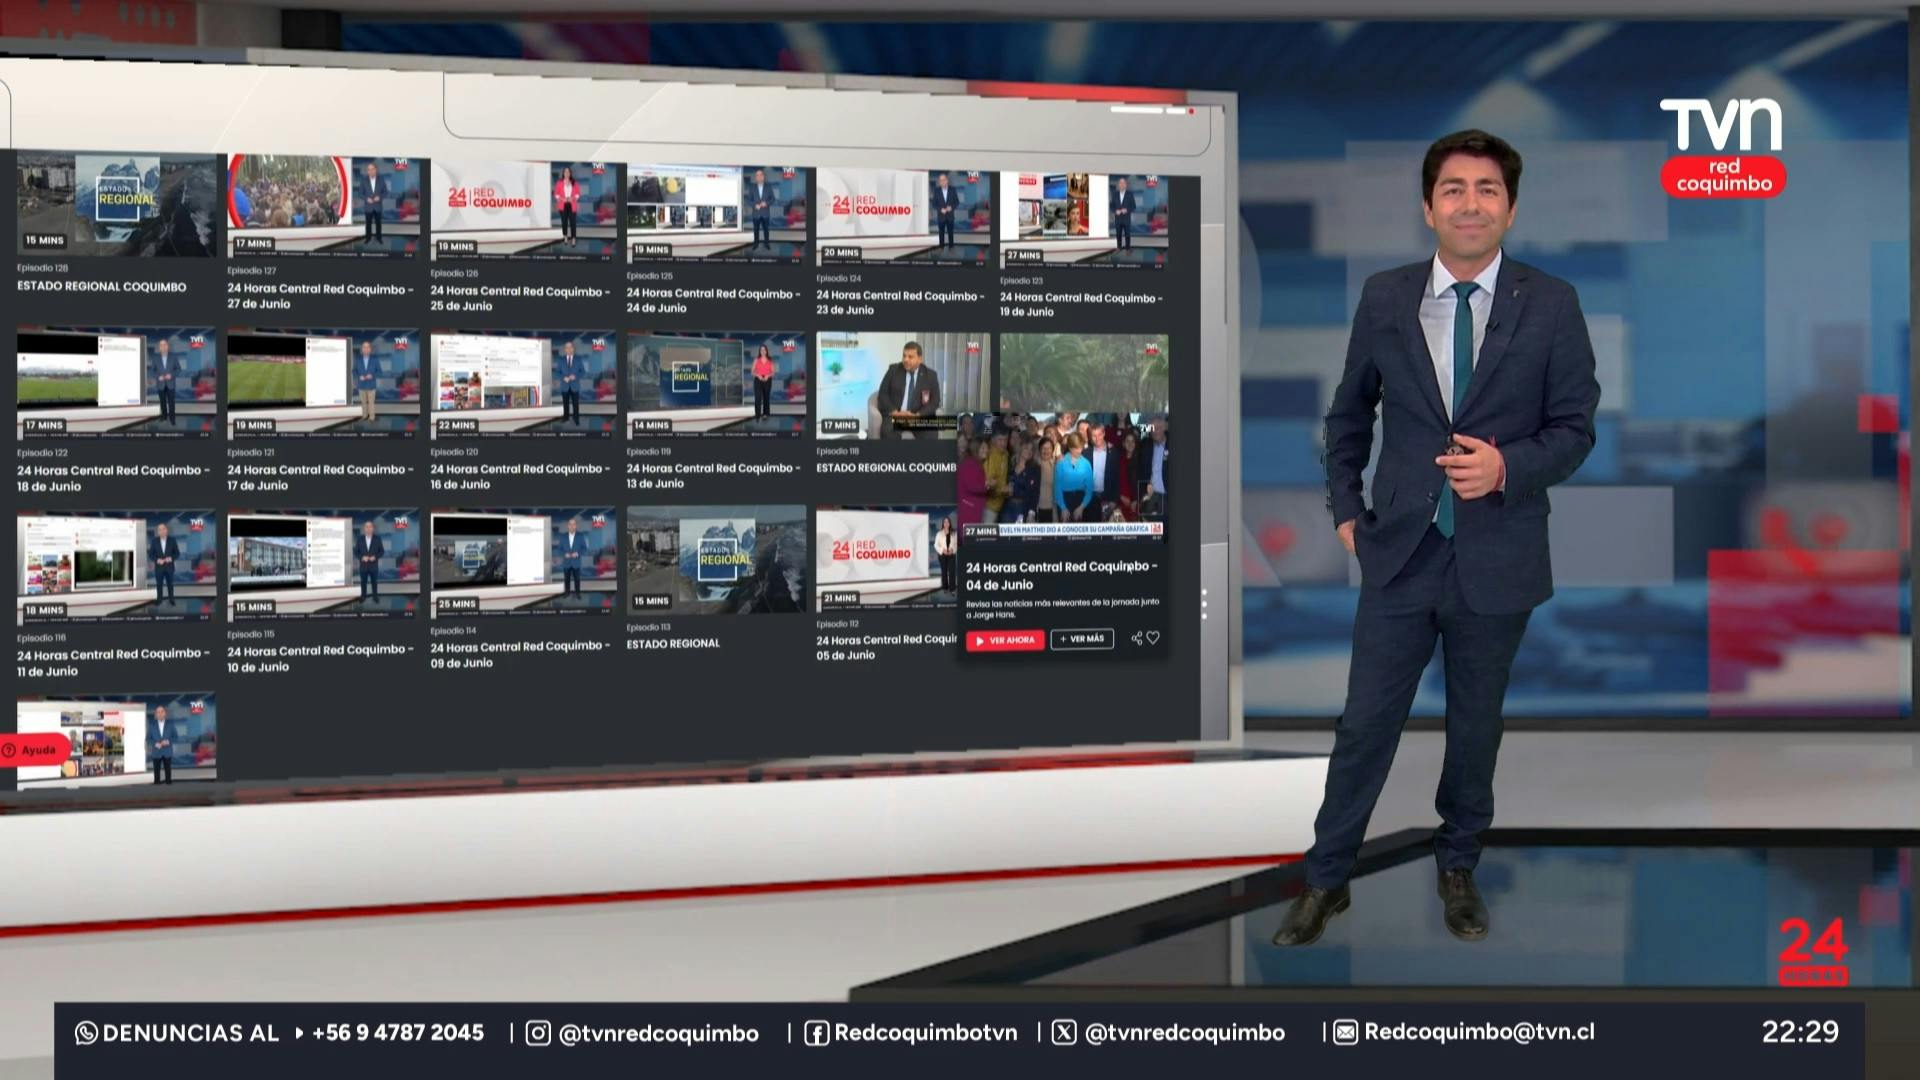
Task: Click the '25 MINS' badge on Episodio 114
Action: coord(456,604)
